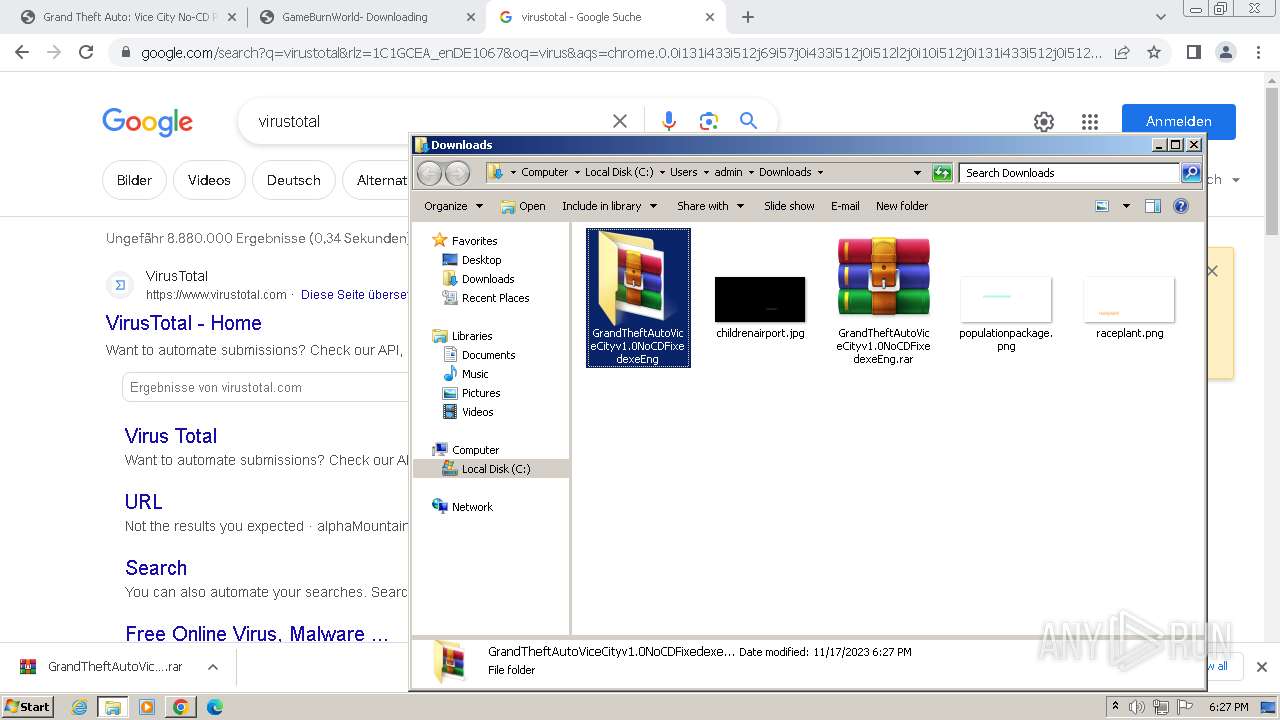Open Chrome side panel icon
Image resolution: width=1280 pixels, height=720 pixels.
click(1193, 52)
